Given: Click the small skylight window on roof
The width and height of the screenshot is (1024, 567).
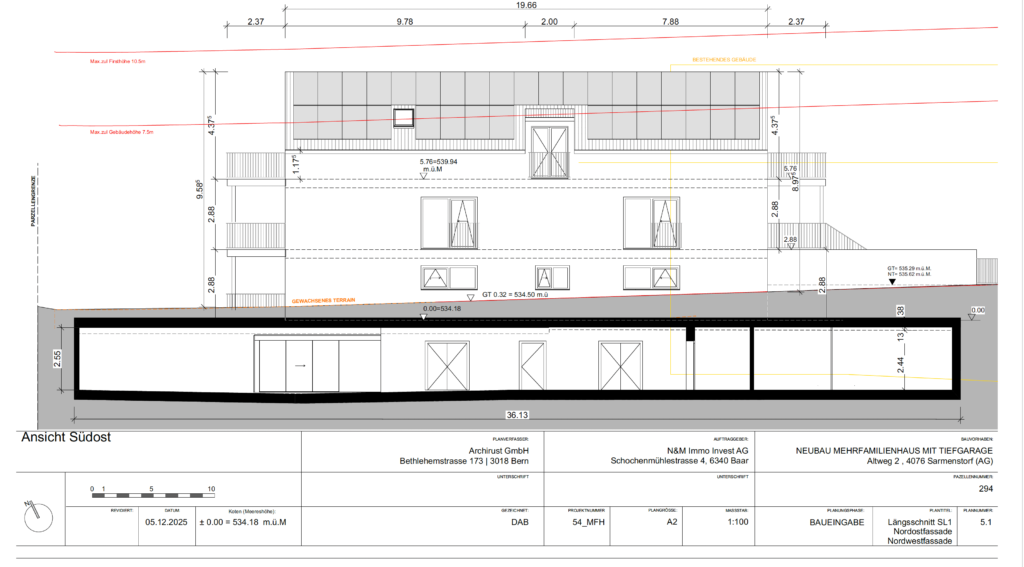Looking at the screenshot, I should 403,118.
